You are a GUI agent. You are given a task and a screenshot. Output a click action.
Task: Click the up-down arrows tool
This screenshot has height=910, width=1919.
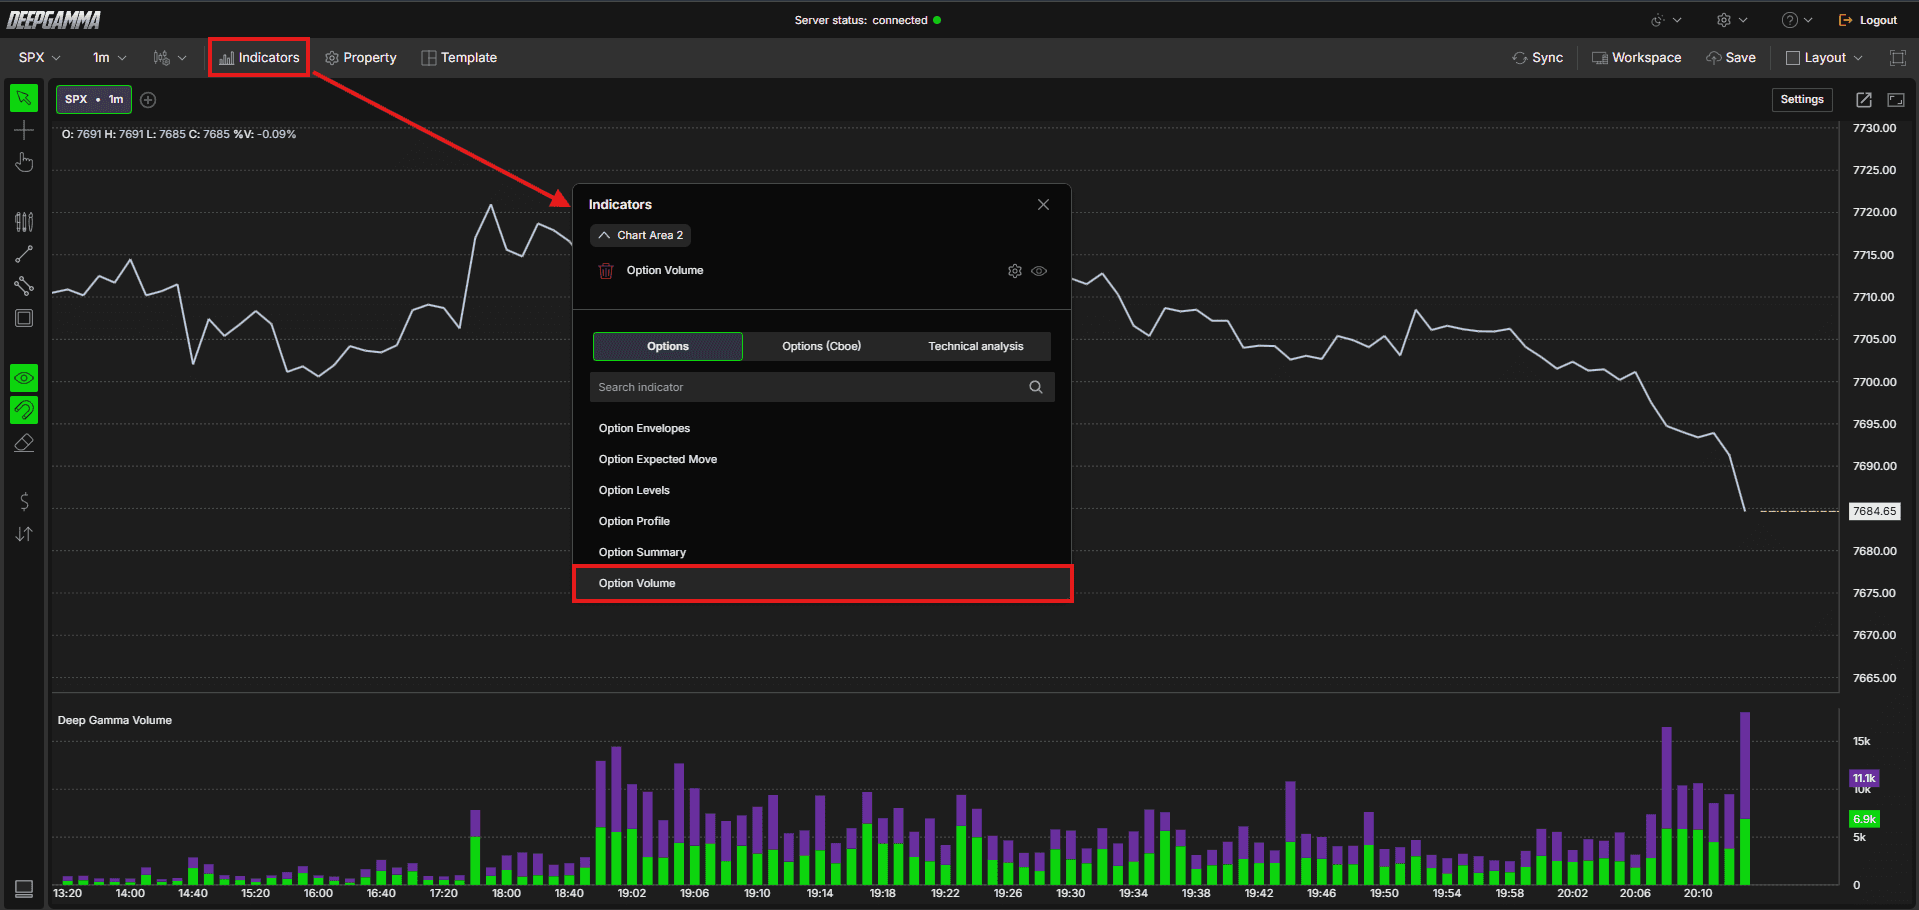click(24, 534)
